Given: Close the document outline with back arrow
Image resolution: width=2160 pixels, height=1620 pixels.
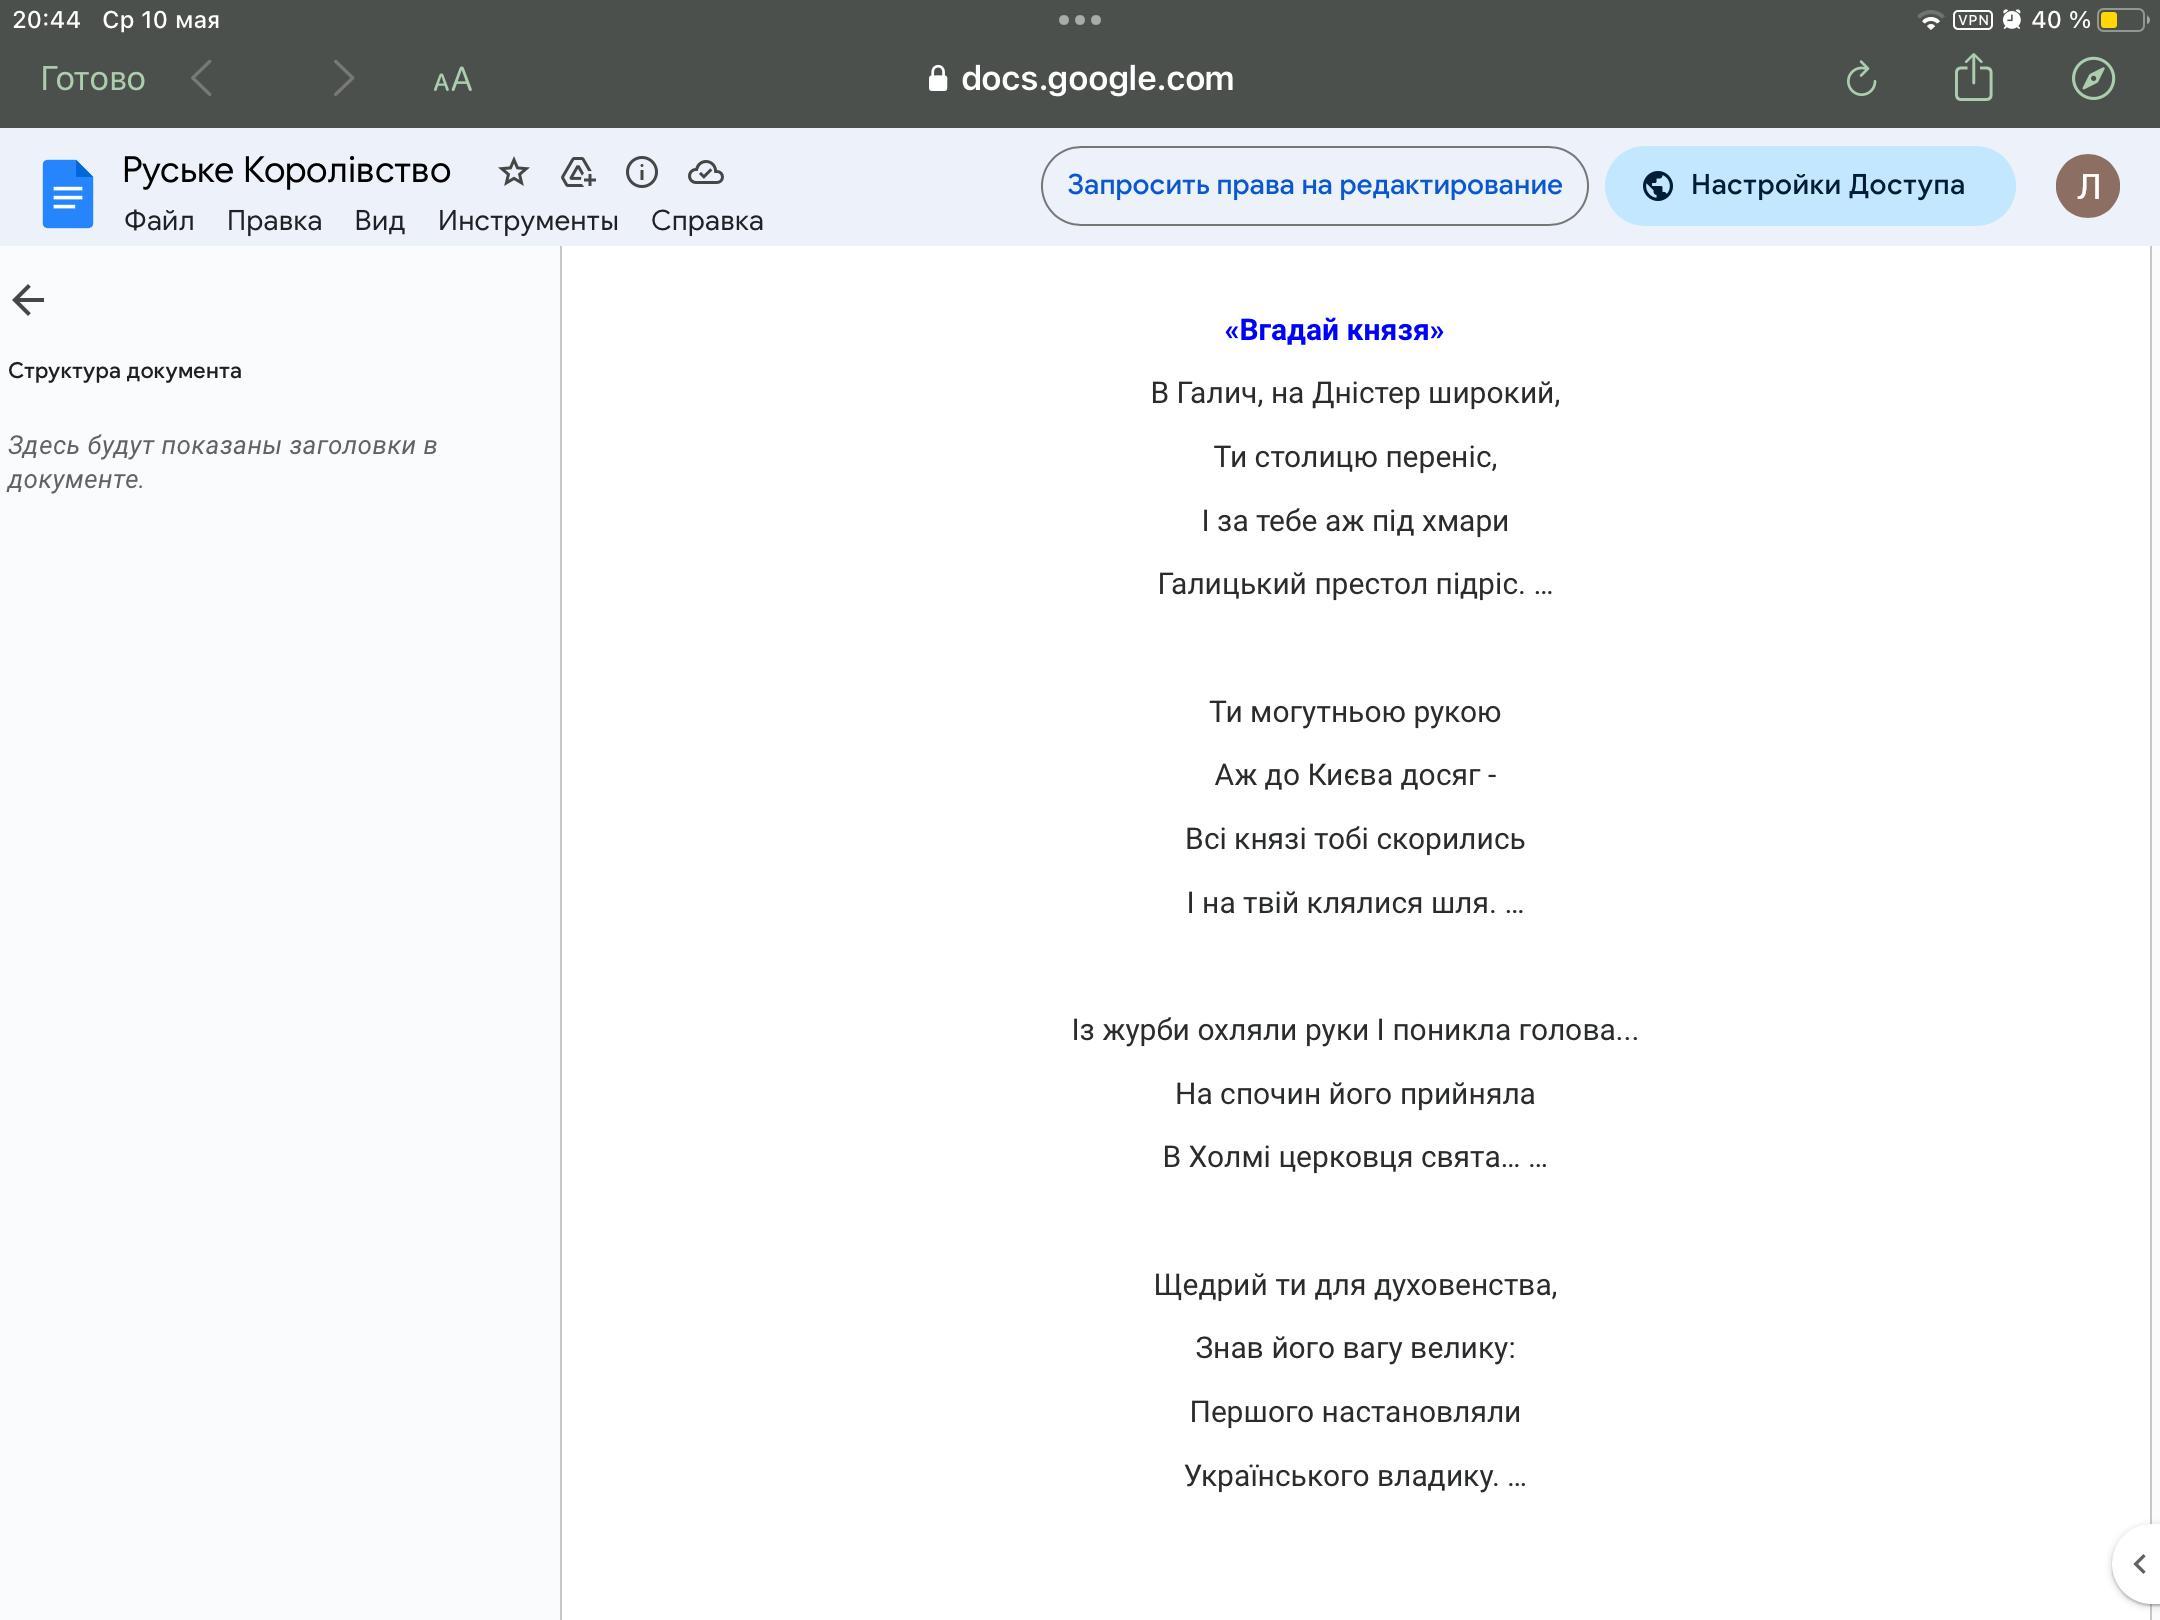Looking at the screenshot, I should click(x=28, y=299).
